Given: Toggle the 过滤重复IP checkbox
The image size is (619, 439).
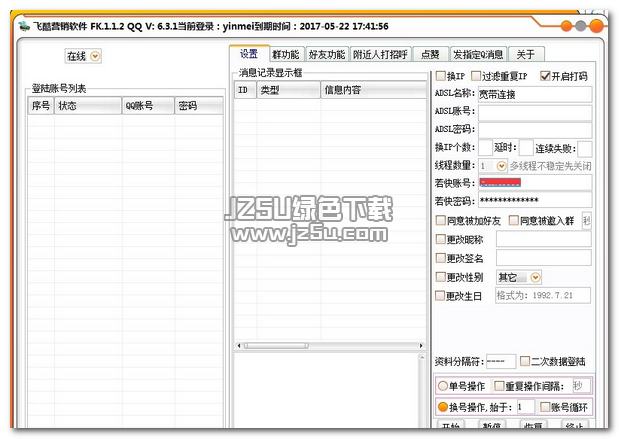Looking at the screenshot, I should coord(476,75).
